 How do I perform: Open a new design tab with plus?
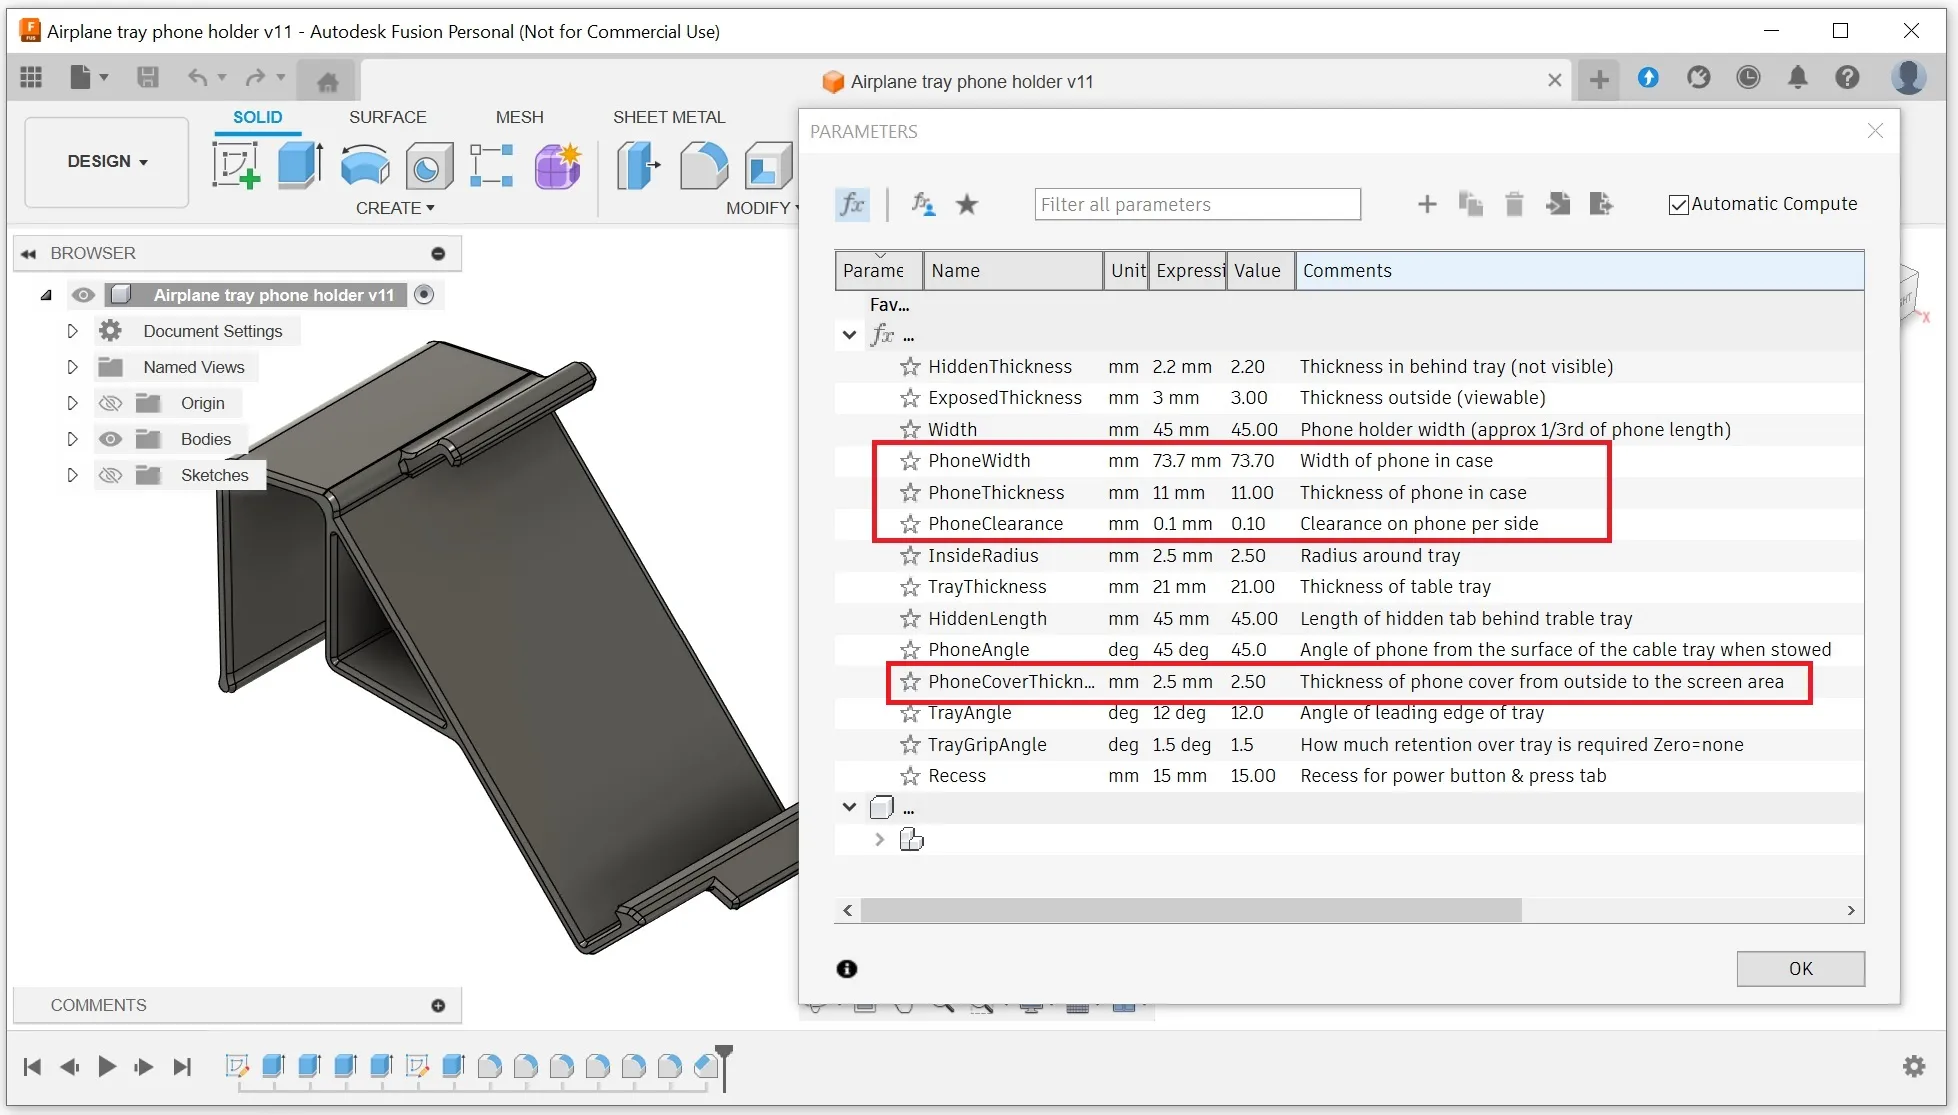click(1599, 80)
